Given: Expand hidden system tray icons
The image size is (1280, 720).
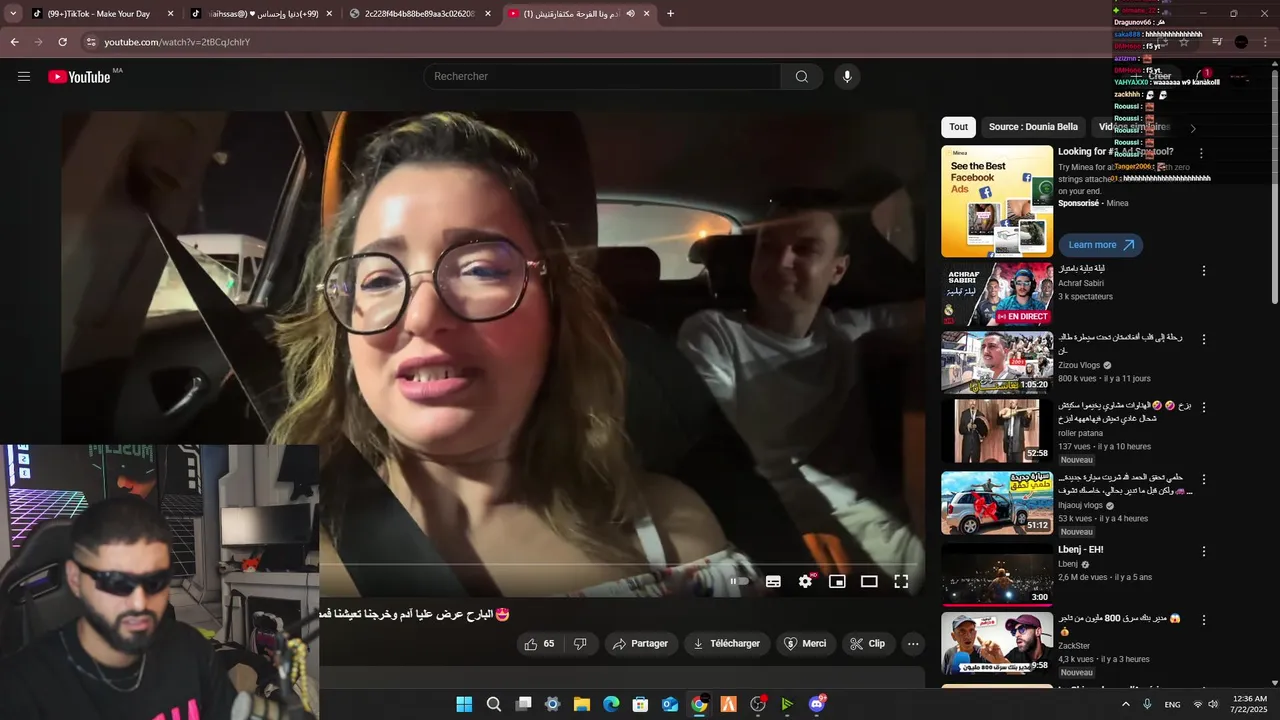Looking at the screenshot, I should (x=1126, y=704).
